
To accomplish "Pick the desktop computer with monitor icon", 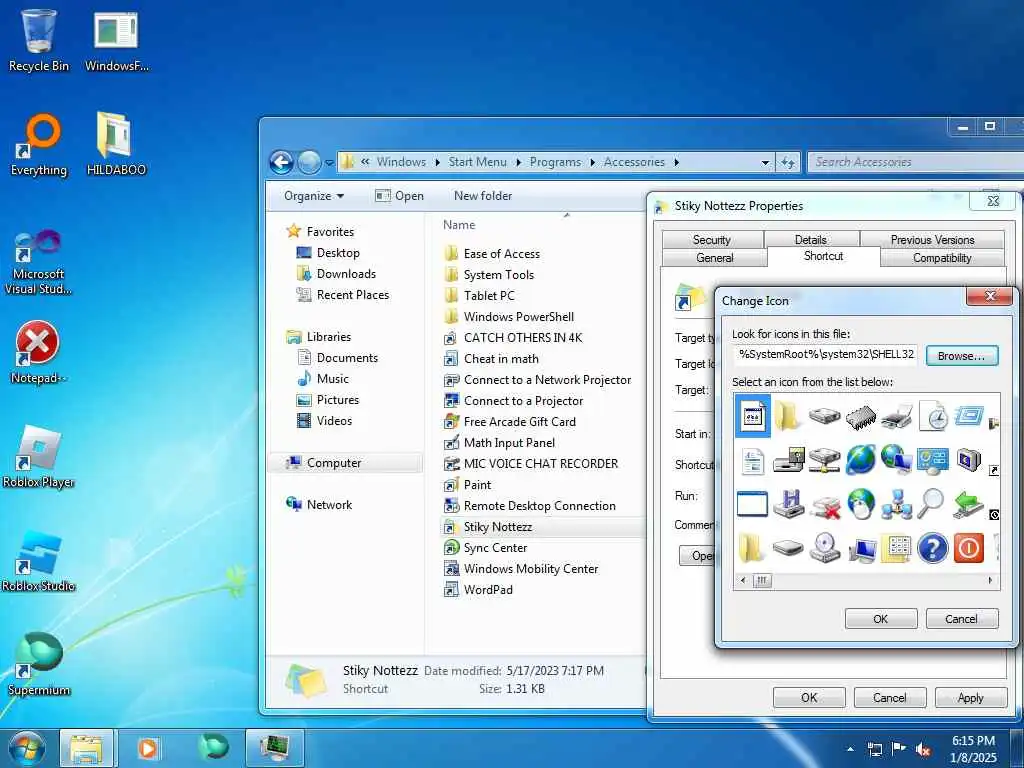I will [x=861, y=549].
